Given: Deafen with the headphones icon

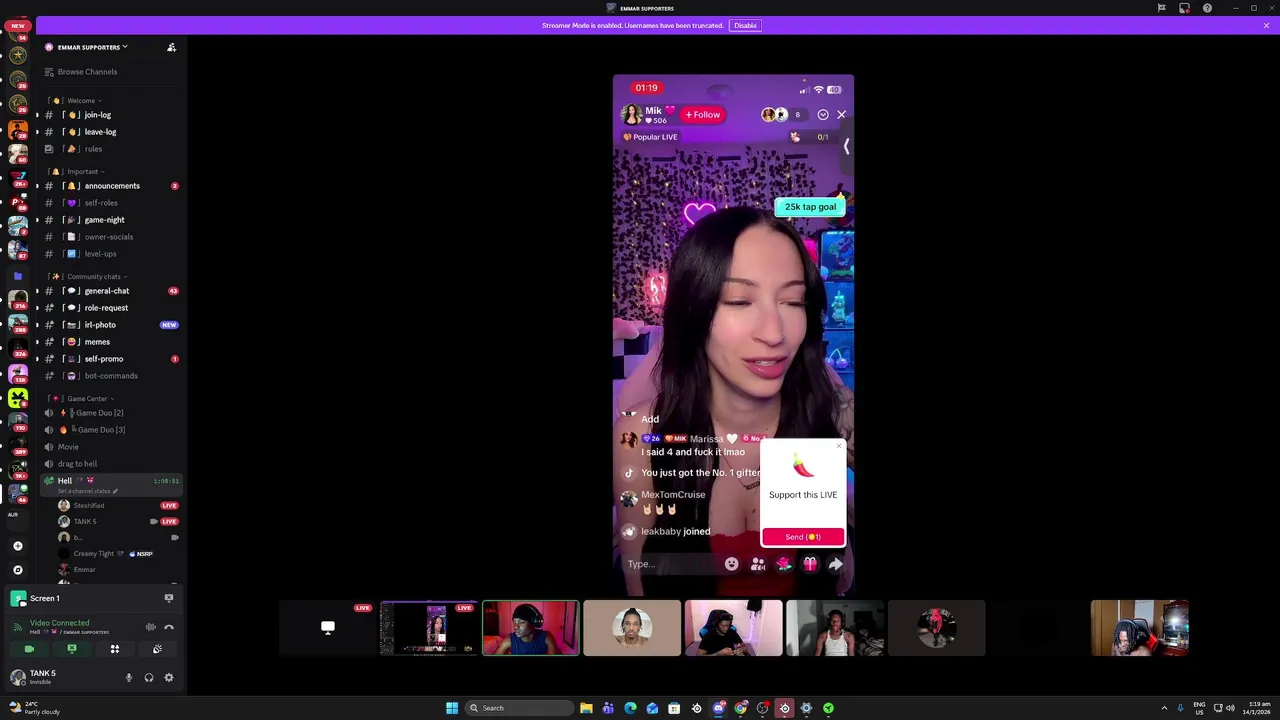Looking at the screenshot, I should click(149, 678).
